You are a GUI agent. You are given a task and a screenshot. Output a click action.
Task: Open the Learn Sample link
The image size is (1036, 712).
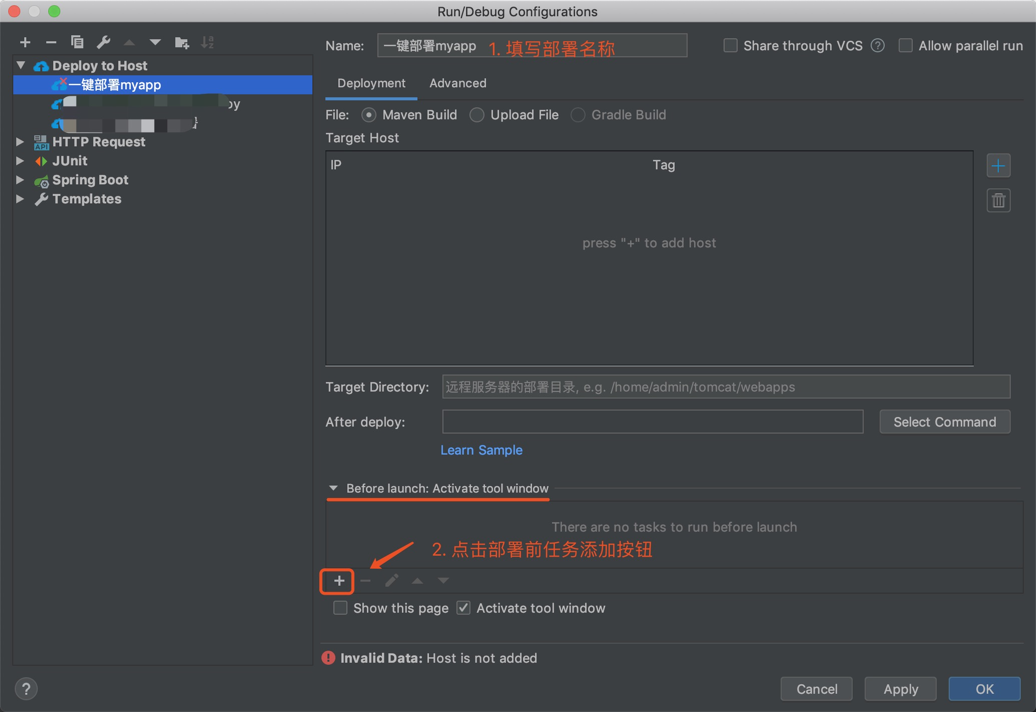click(x=481, y=450)
